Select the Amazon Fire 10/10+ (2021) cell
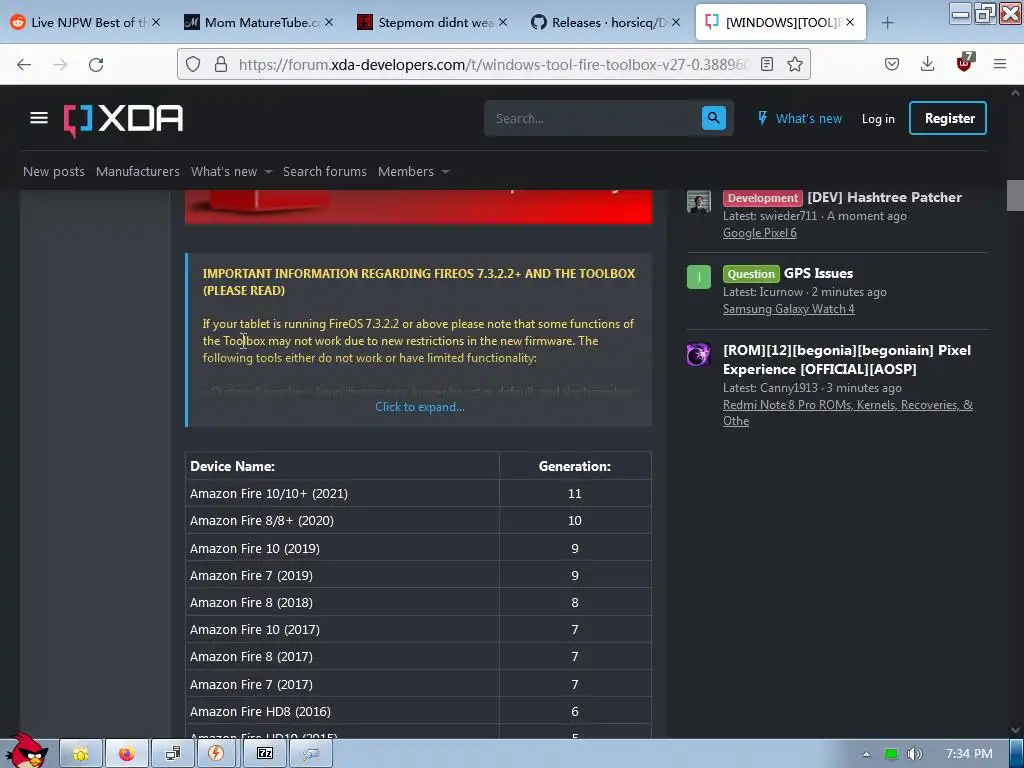Image resolution: width=1024 pixels, height=768 pixels. click(x=342, y=494)
